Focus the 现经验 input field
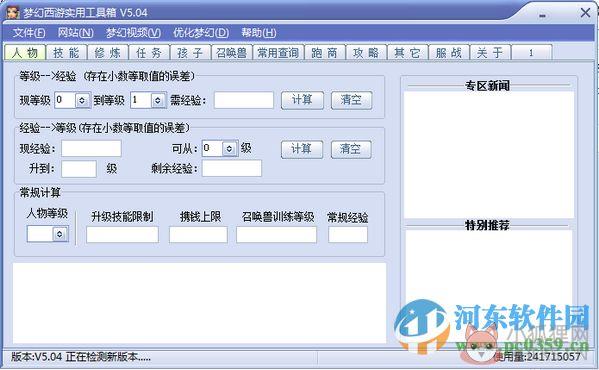Image resolution: width=599 pixels, height=370 pixels. tap(91, 149)
